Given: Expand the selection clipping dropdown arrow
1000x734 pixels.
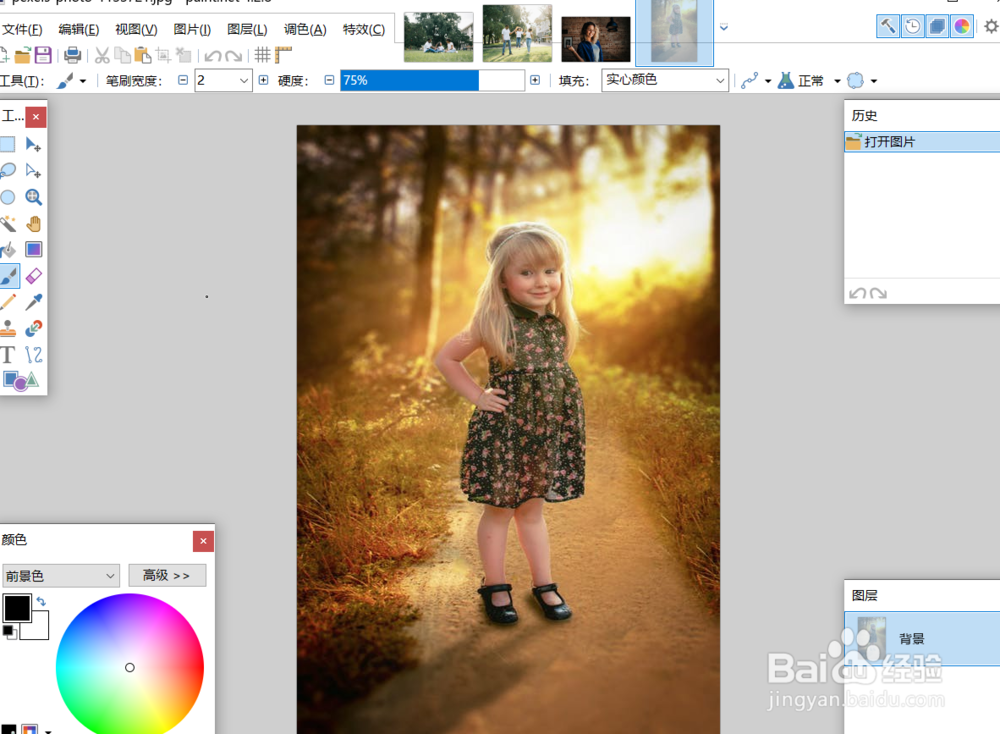Looking at the screenshot, I should [x=874, y=81].
